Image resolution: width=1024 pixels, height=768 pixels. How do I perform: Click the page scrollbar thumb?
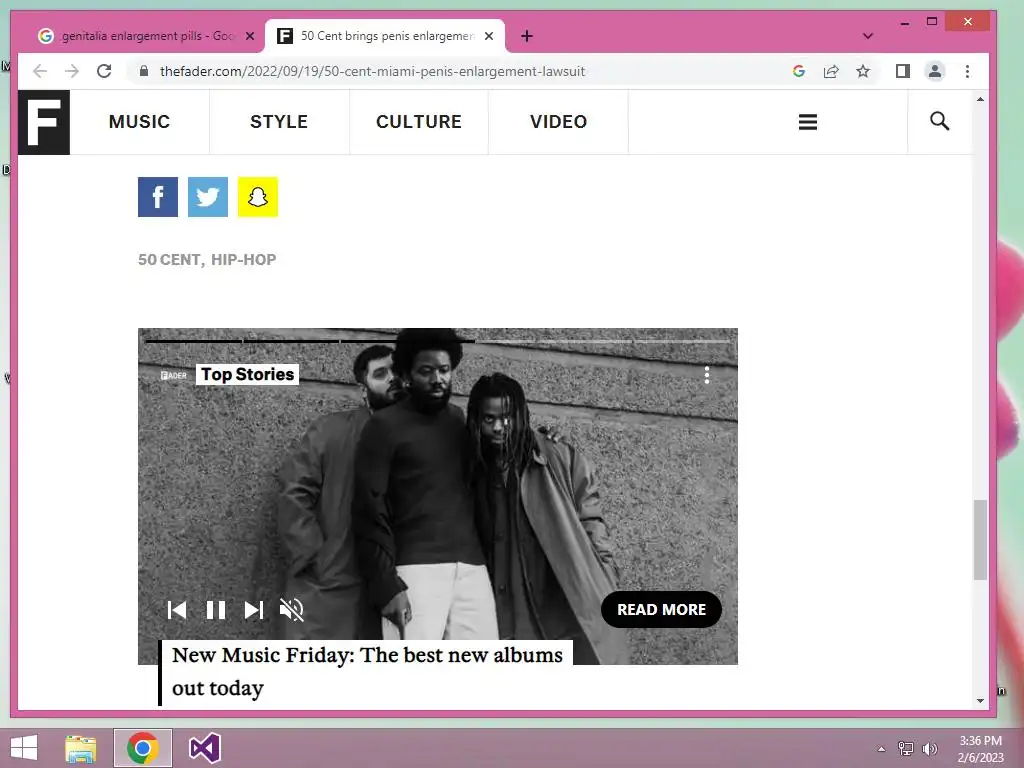tap(980, 539)
